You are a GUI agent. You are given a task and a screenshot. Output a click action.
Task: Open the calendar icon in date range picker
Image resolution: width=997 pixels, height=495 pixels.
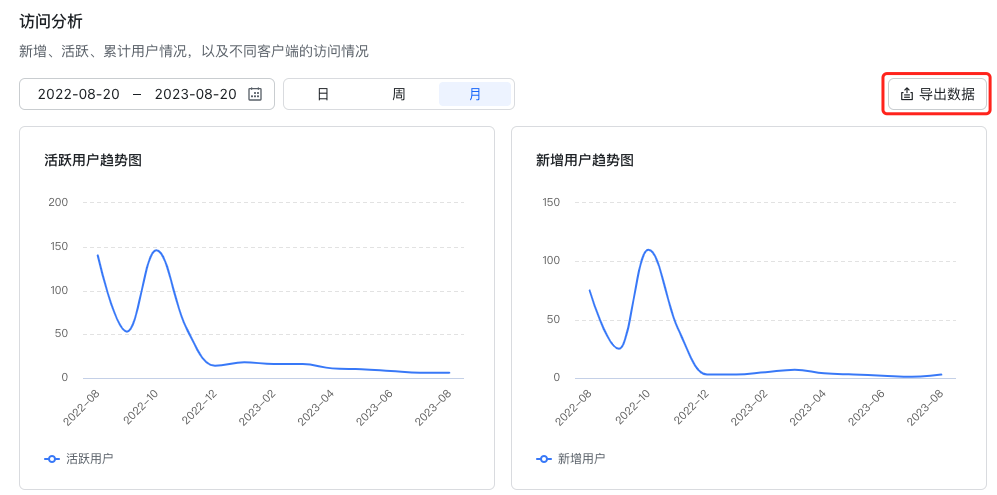pos(255,94)
